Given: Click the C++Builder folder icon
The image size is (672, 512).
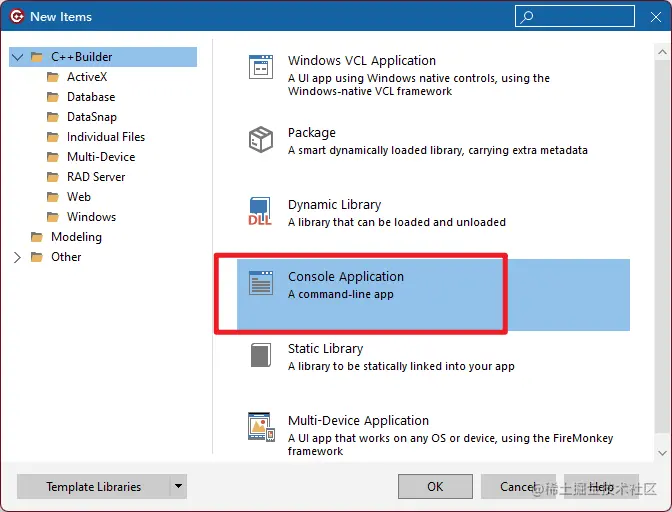Looking at the screenshot, I should tap(37, 57).
